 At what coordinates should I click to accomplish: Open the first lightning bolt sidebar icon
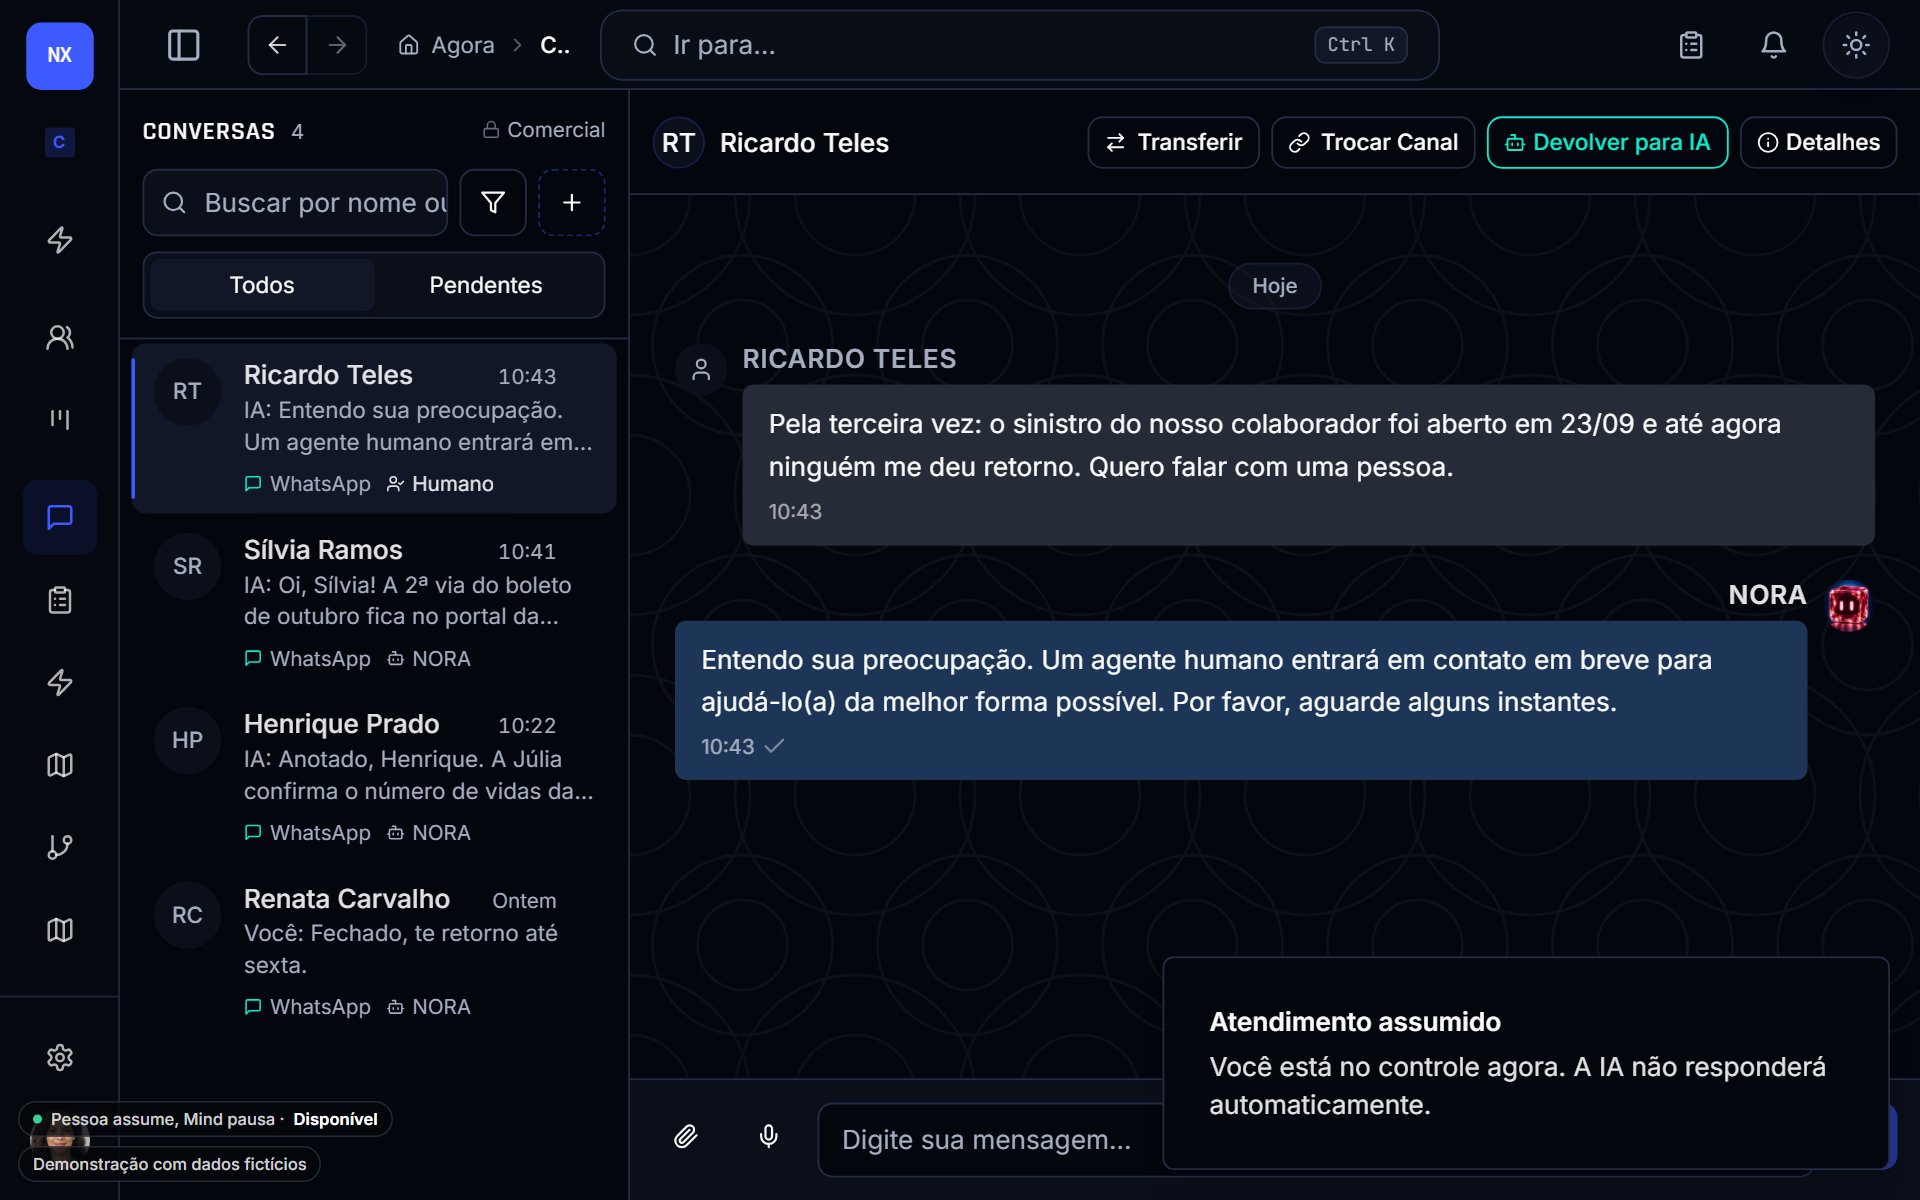59,240
